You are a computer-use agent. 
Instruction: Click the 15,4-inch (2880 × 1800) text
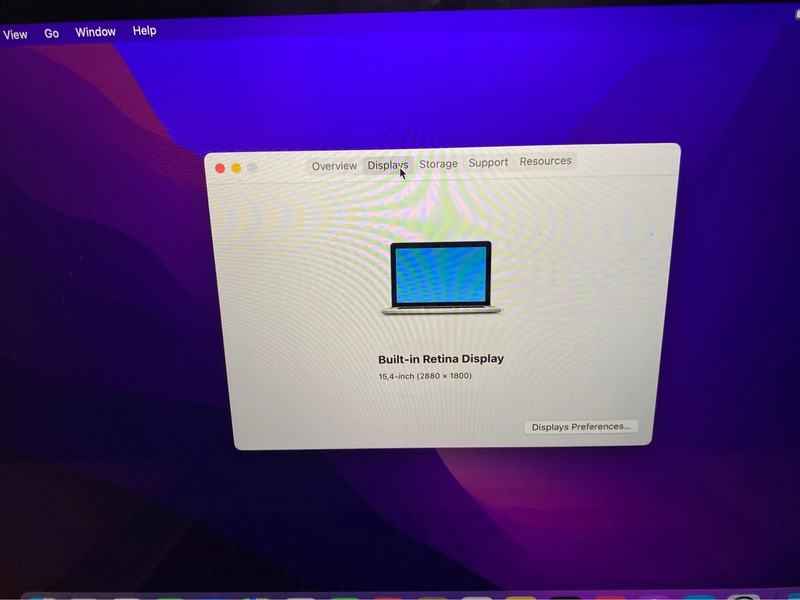[425, 376]
